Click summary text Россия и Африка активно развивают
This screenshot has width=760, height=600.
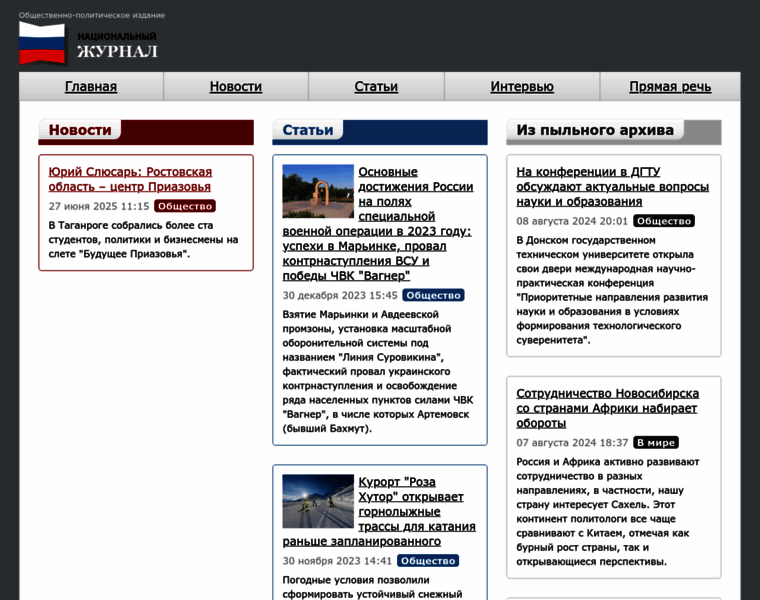(x=608, y=511)
